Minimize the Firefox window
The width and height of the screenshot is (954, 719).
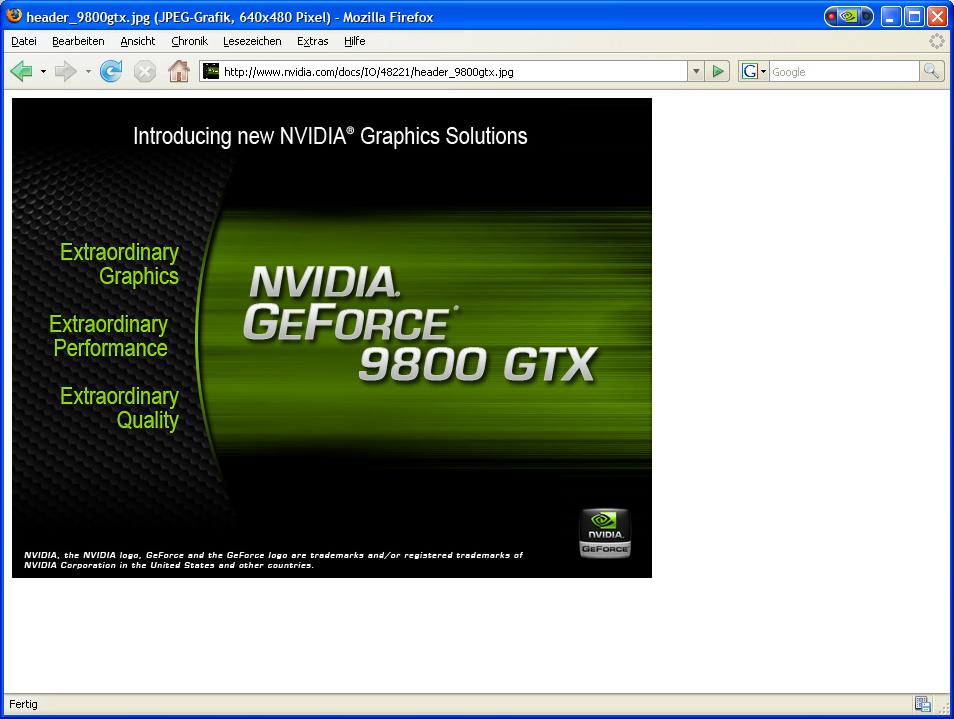point(891,16)
